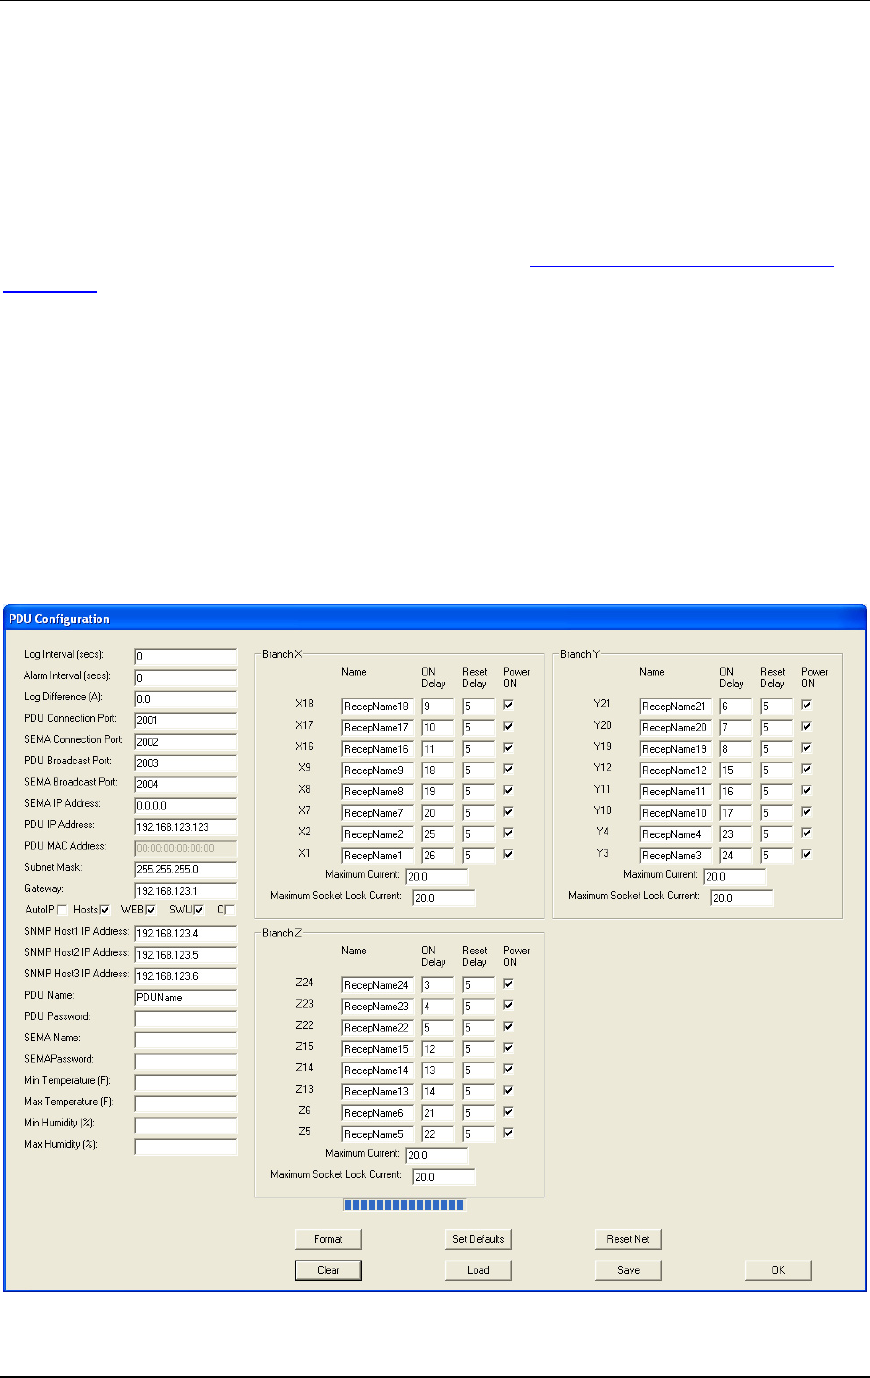Uncheck the Hosts checkbox
The height and width of the screenshot is (1378, 870).
coord(105,910)
